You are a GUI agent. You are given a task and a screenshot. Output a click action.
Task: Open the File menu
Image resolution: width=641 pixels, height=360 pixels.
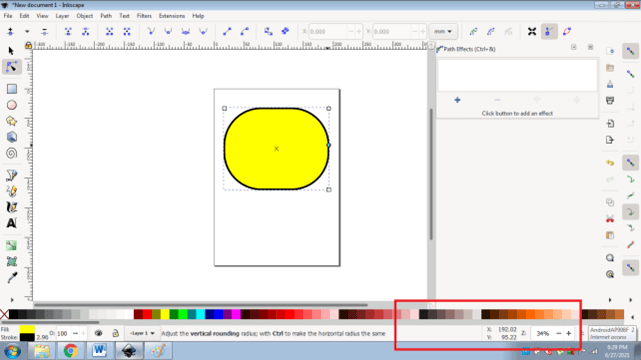pos(8,16)
